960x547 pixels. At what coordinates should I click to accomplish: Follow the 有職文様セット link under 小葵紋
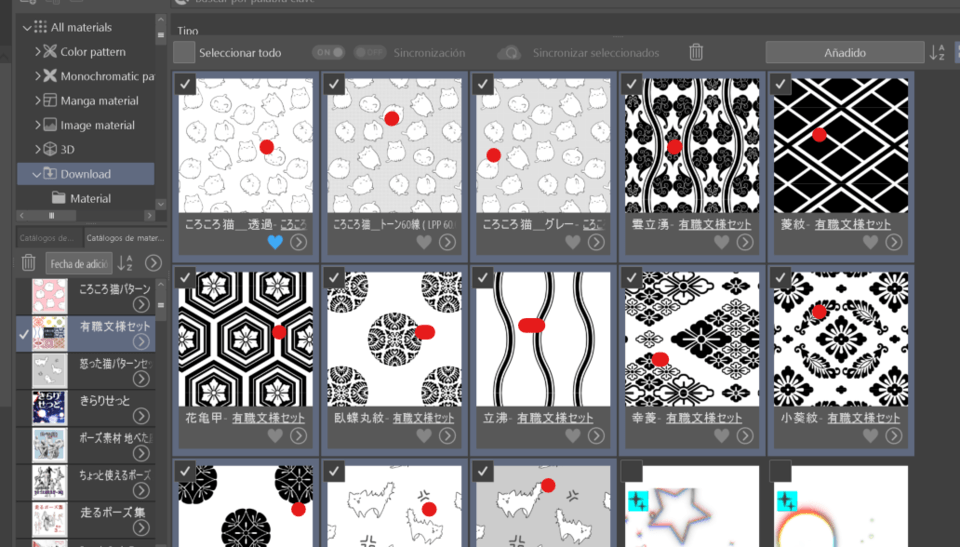(x=850, y=417)
